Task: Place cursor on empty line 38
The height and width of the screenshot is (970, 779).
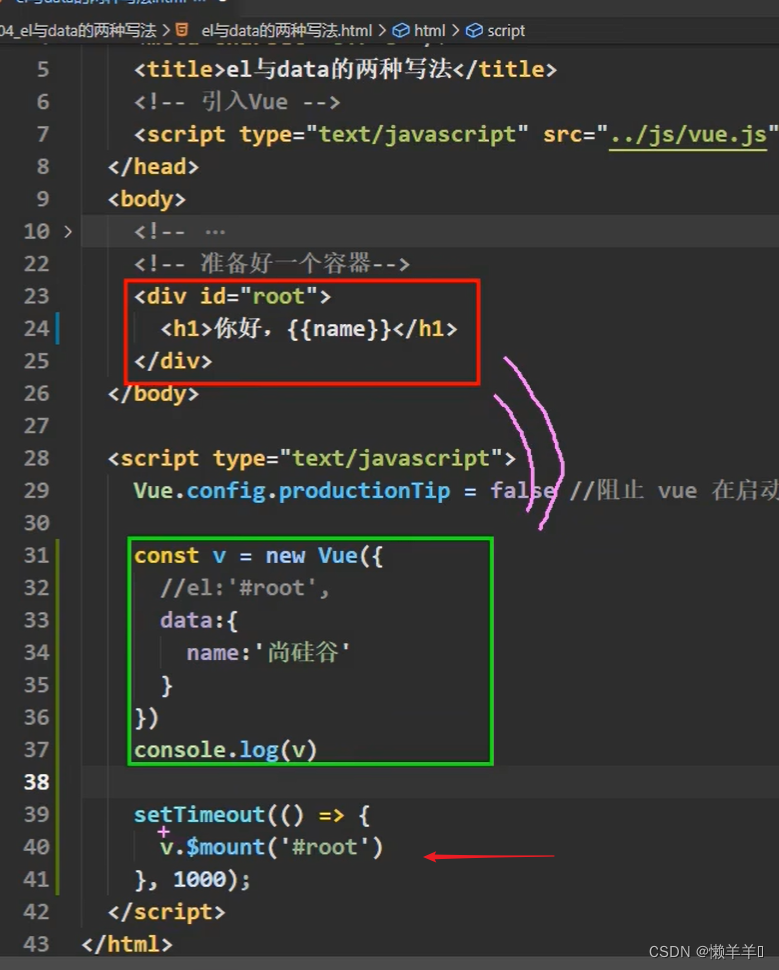Action: pos(429,782)
